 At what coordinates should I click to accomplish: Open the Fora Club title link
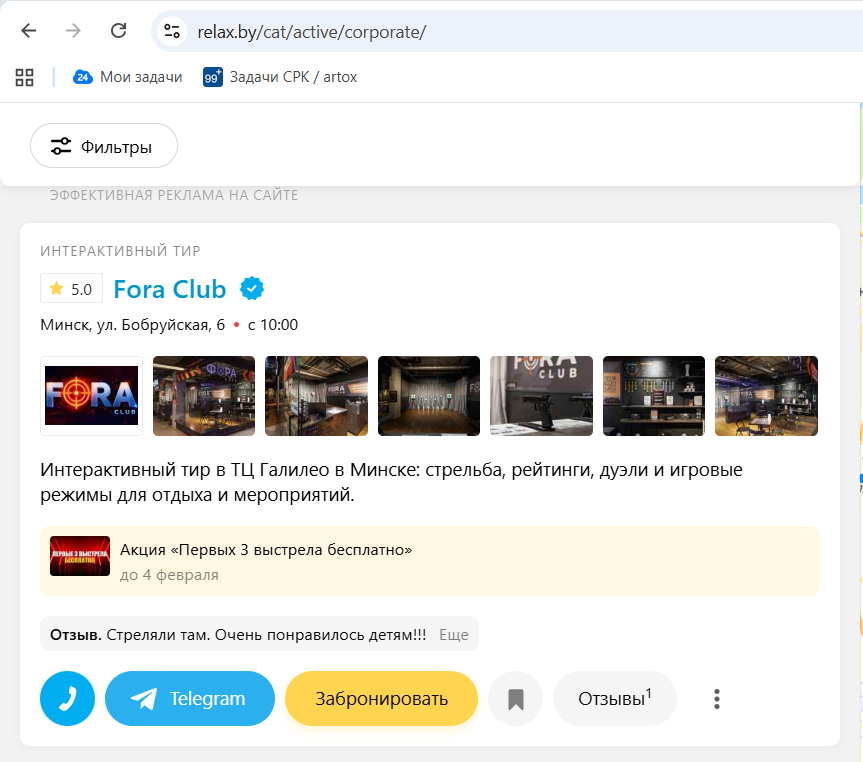point(170,289)
